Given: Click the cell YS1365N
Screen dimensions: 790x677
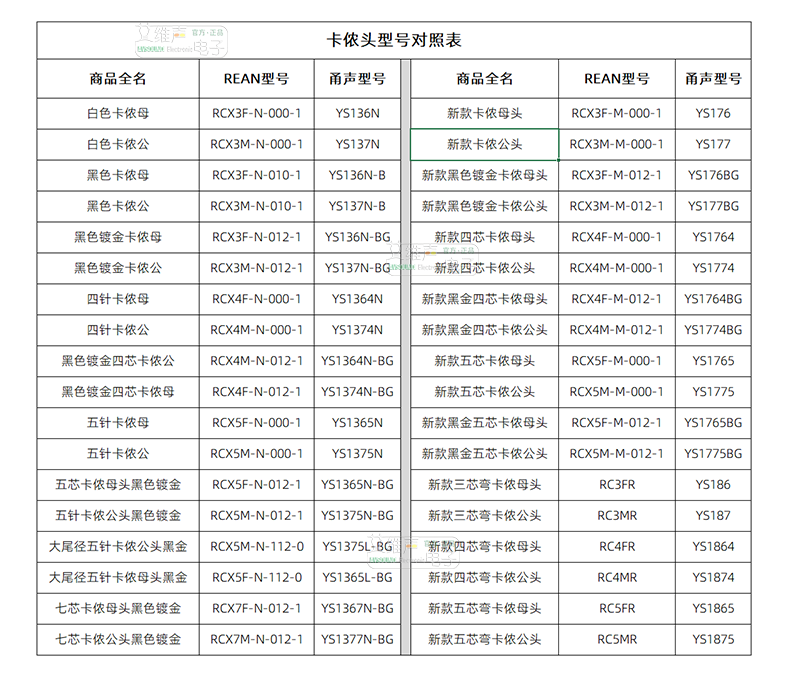Looking at the screenshot, I should click(357, 423).
